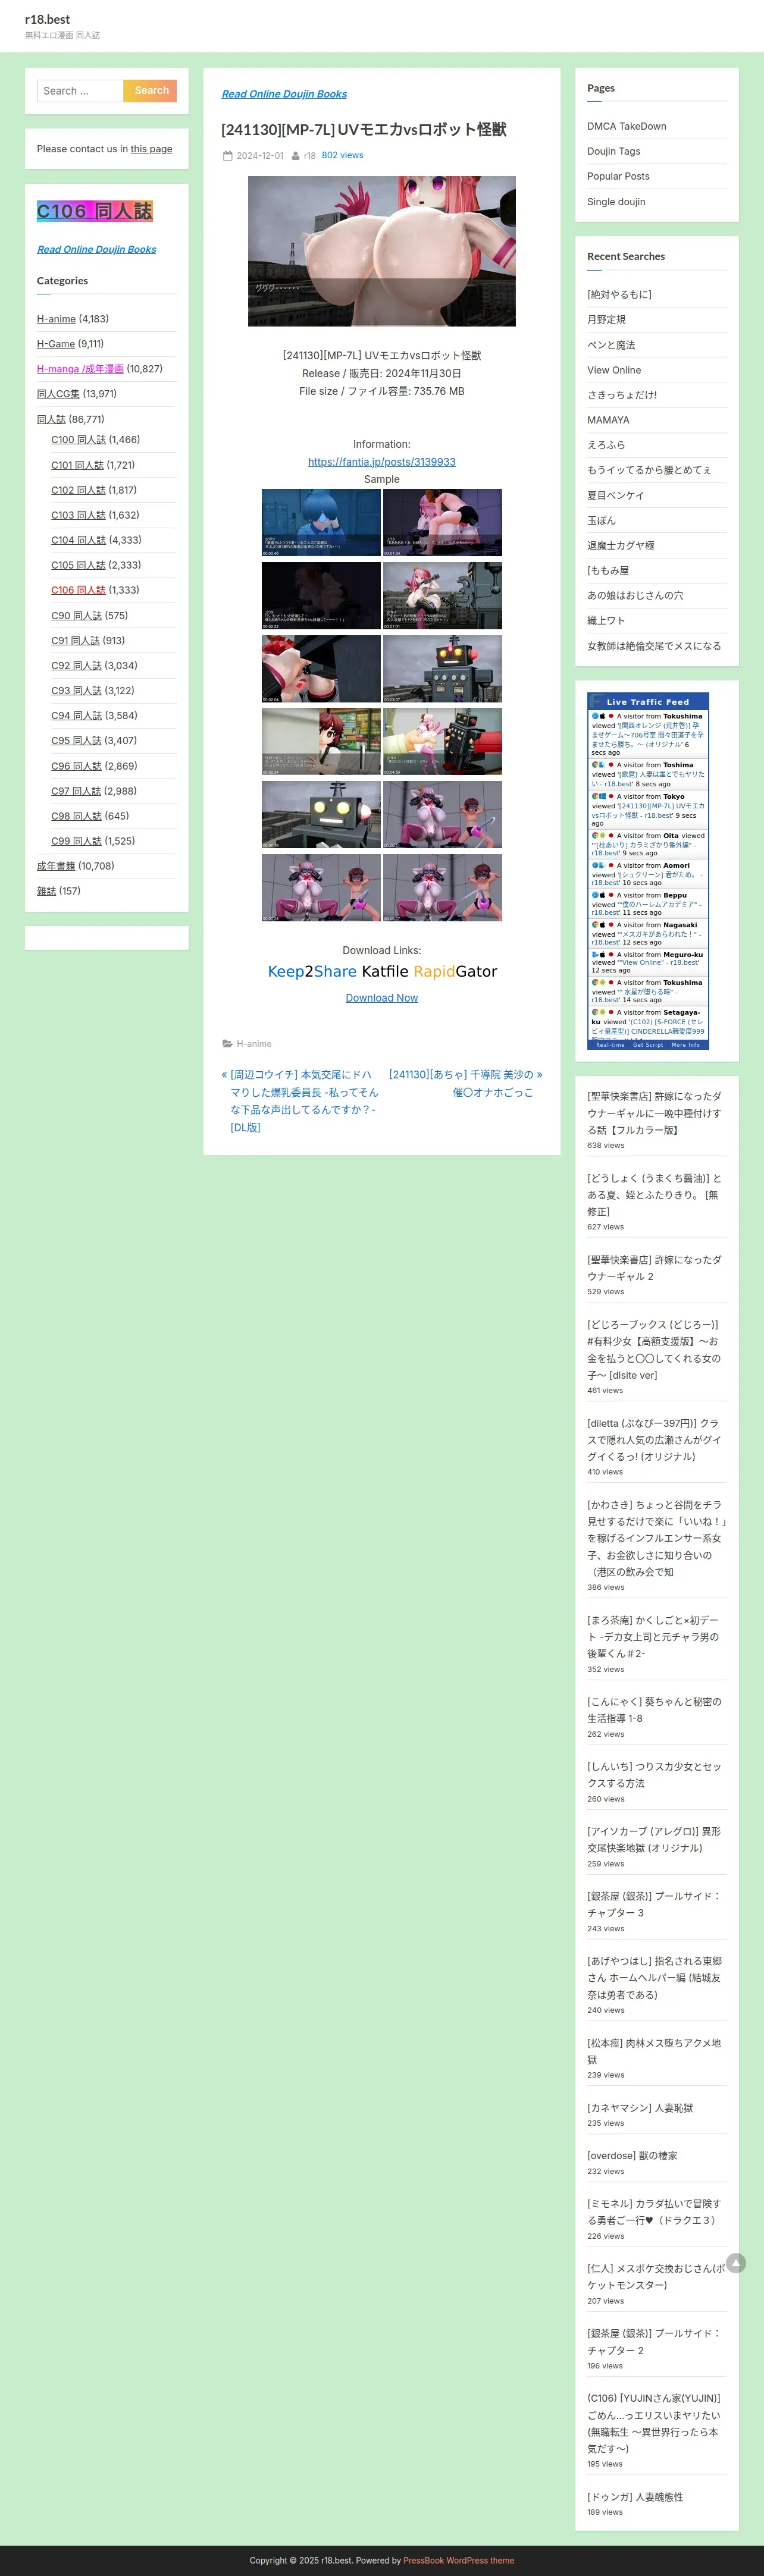Click the author icon next to r18
The width and height of the screenshot is (764, 2576).
coord(296,156)
